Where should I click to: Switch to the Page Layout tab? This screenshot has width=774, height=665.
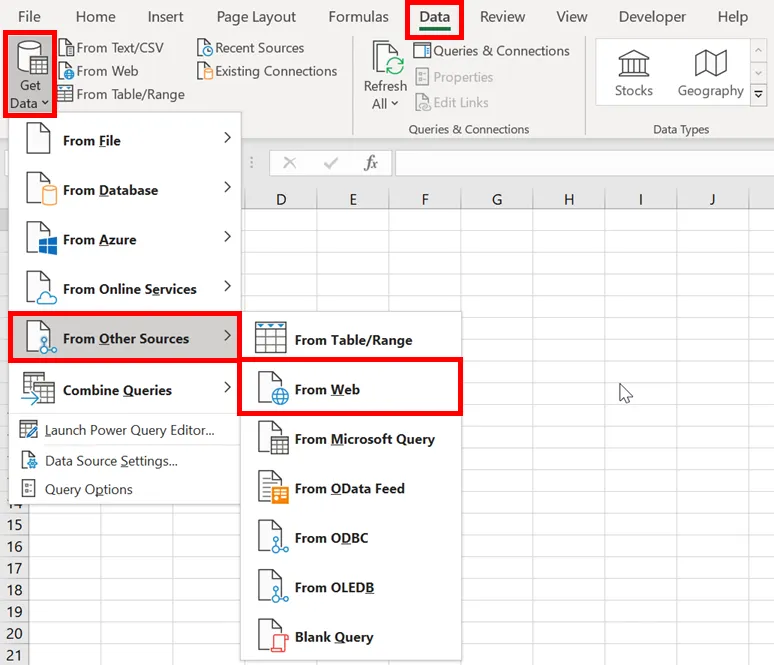[256, 17]
